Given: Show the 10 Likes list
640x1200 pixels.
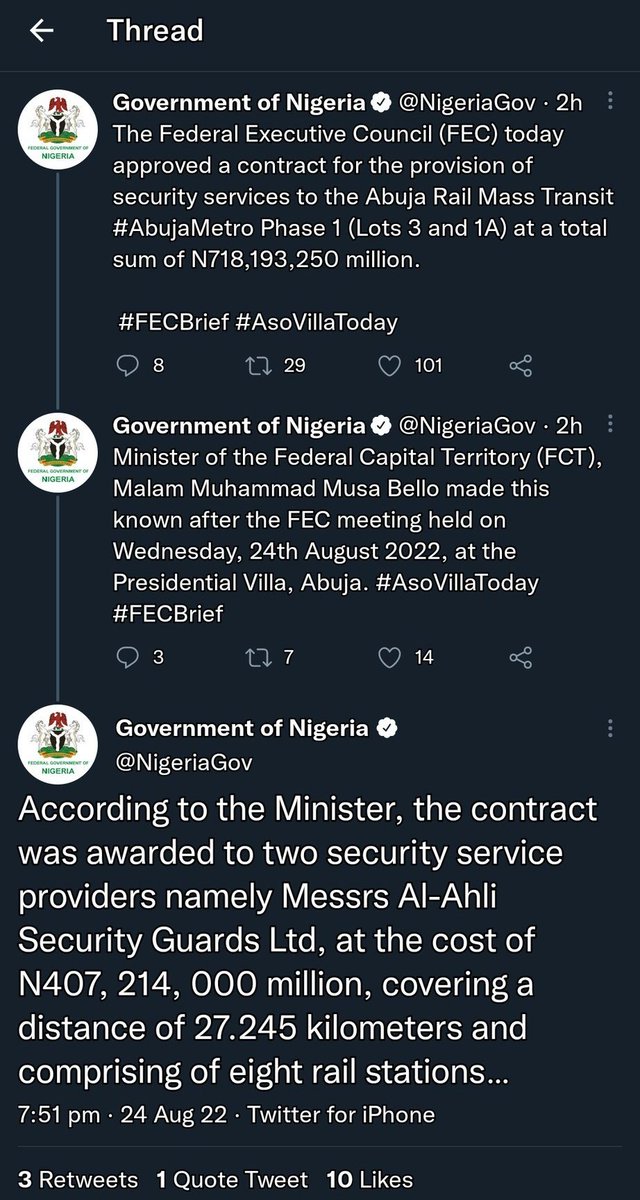Looking at the screenshot, I should pyautogui.click(x=369, y=1179).
